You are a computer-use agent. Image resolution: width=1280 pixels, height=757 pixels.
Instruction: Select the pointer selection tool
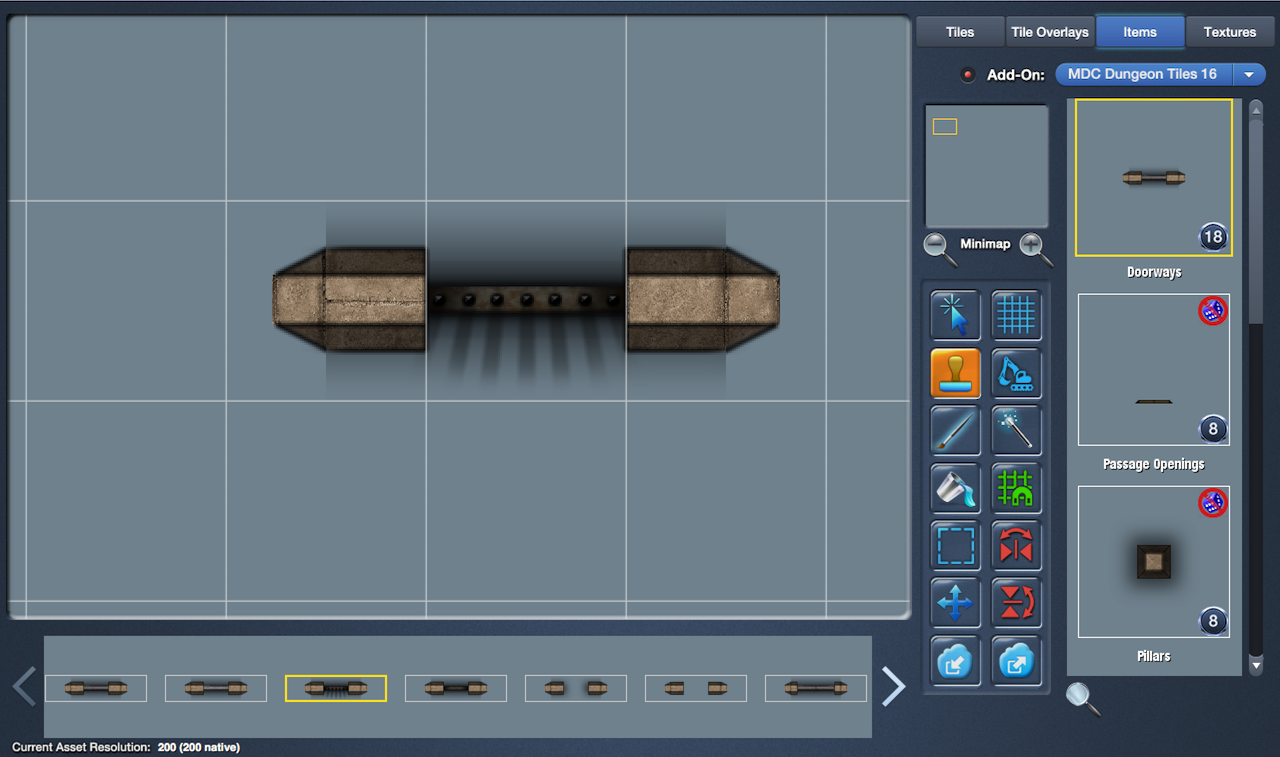pos(955,316)
